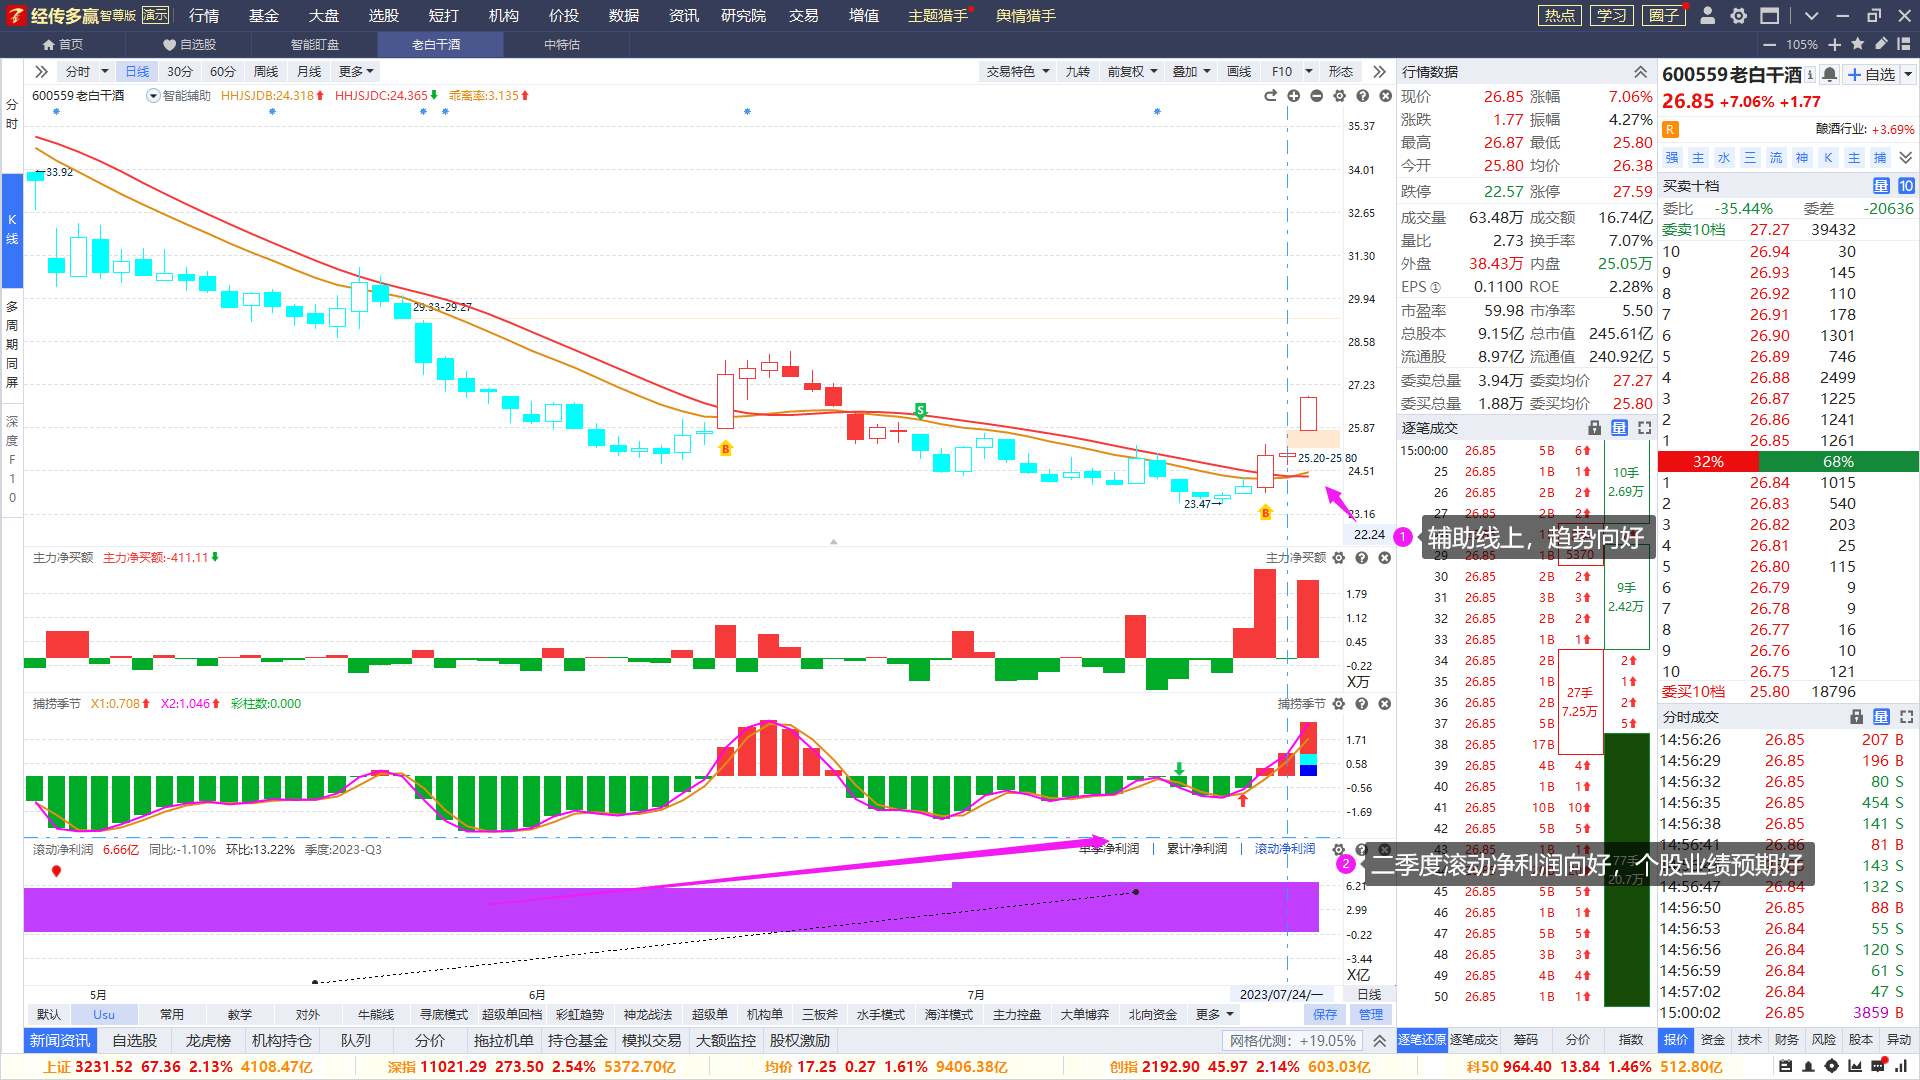Close the main chart indicator with X icon
The width and height of the screenshot is (1920, 1080).
point(1385,96)
